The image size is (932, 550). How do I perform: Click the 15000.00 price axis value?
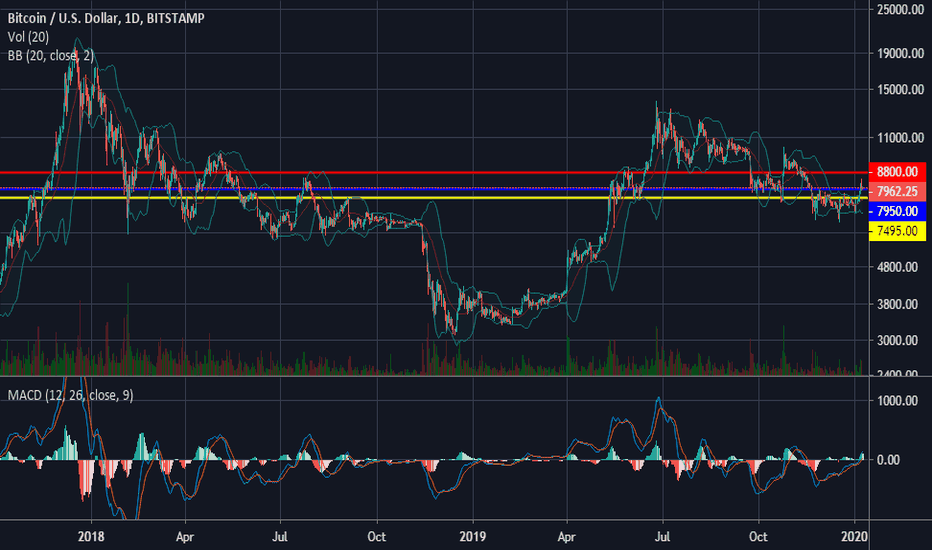[900, 90]
